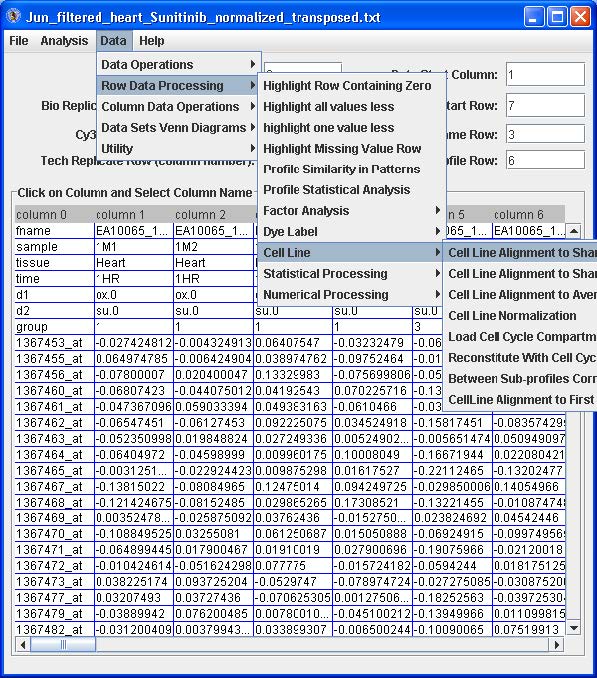Expand the Utility submenu

tap(179, 148)
